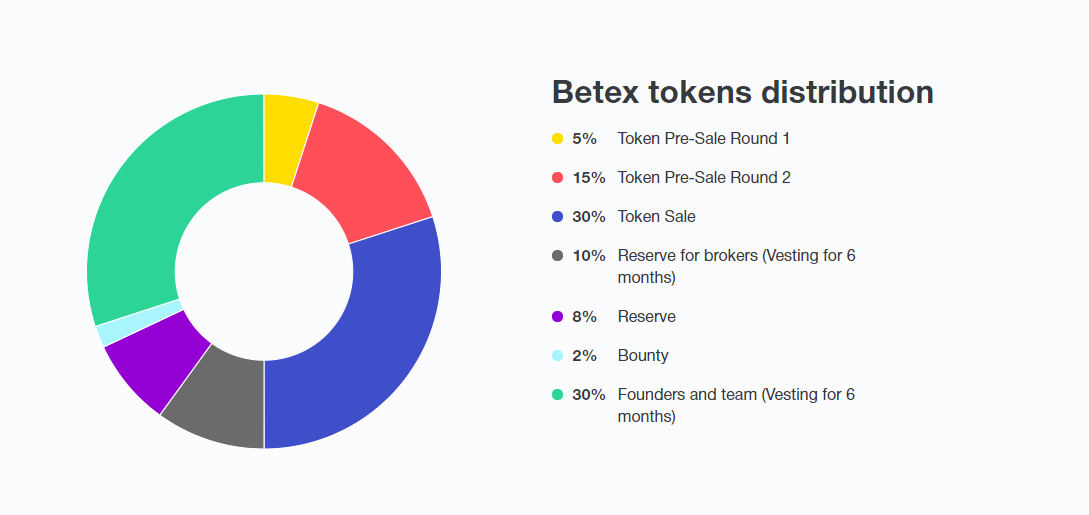This screenshot has height=515, width=1089.
Task: Click the light blue Bounty legend dot
Action: (558, 356)
